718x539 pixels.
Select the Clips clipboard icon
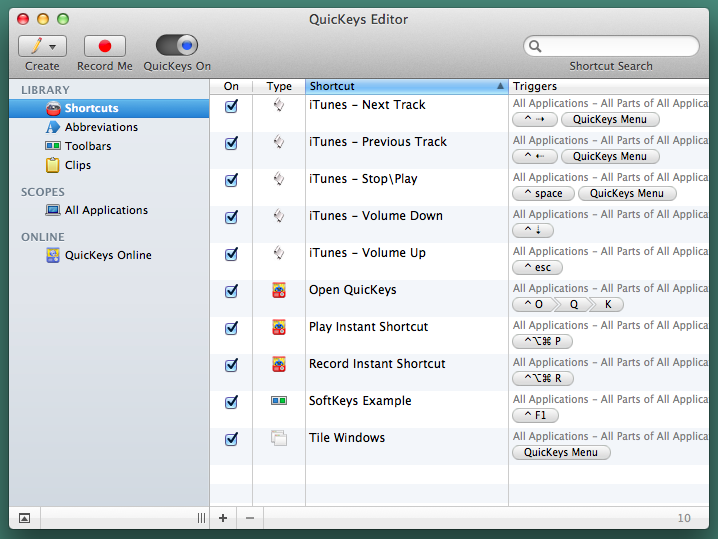coord(53,165)
